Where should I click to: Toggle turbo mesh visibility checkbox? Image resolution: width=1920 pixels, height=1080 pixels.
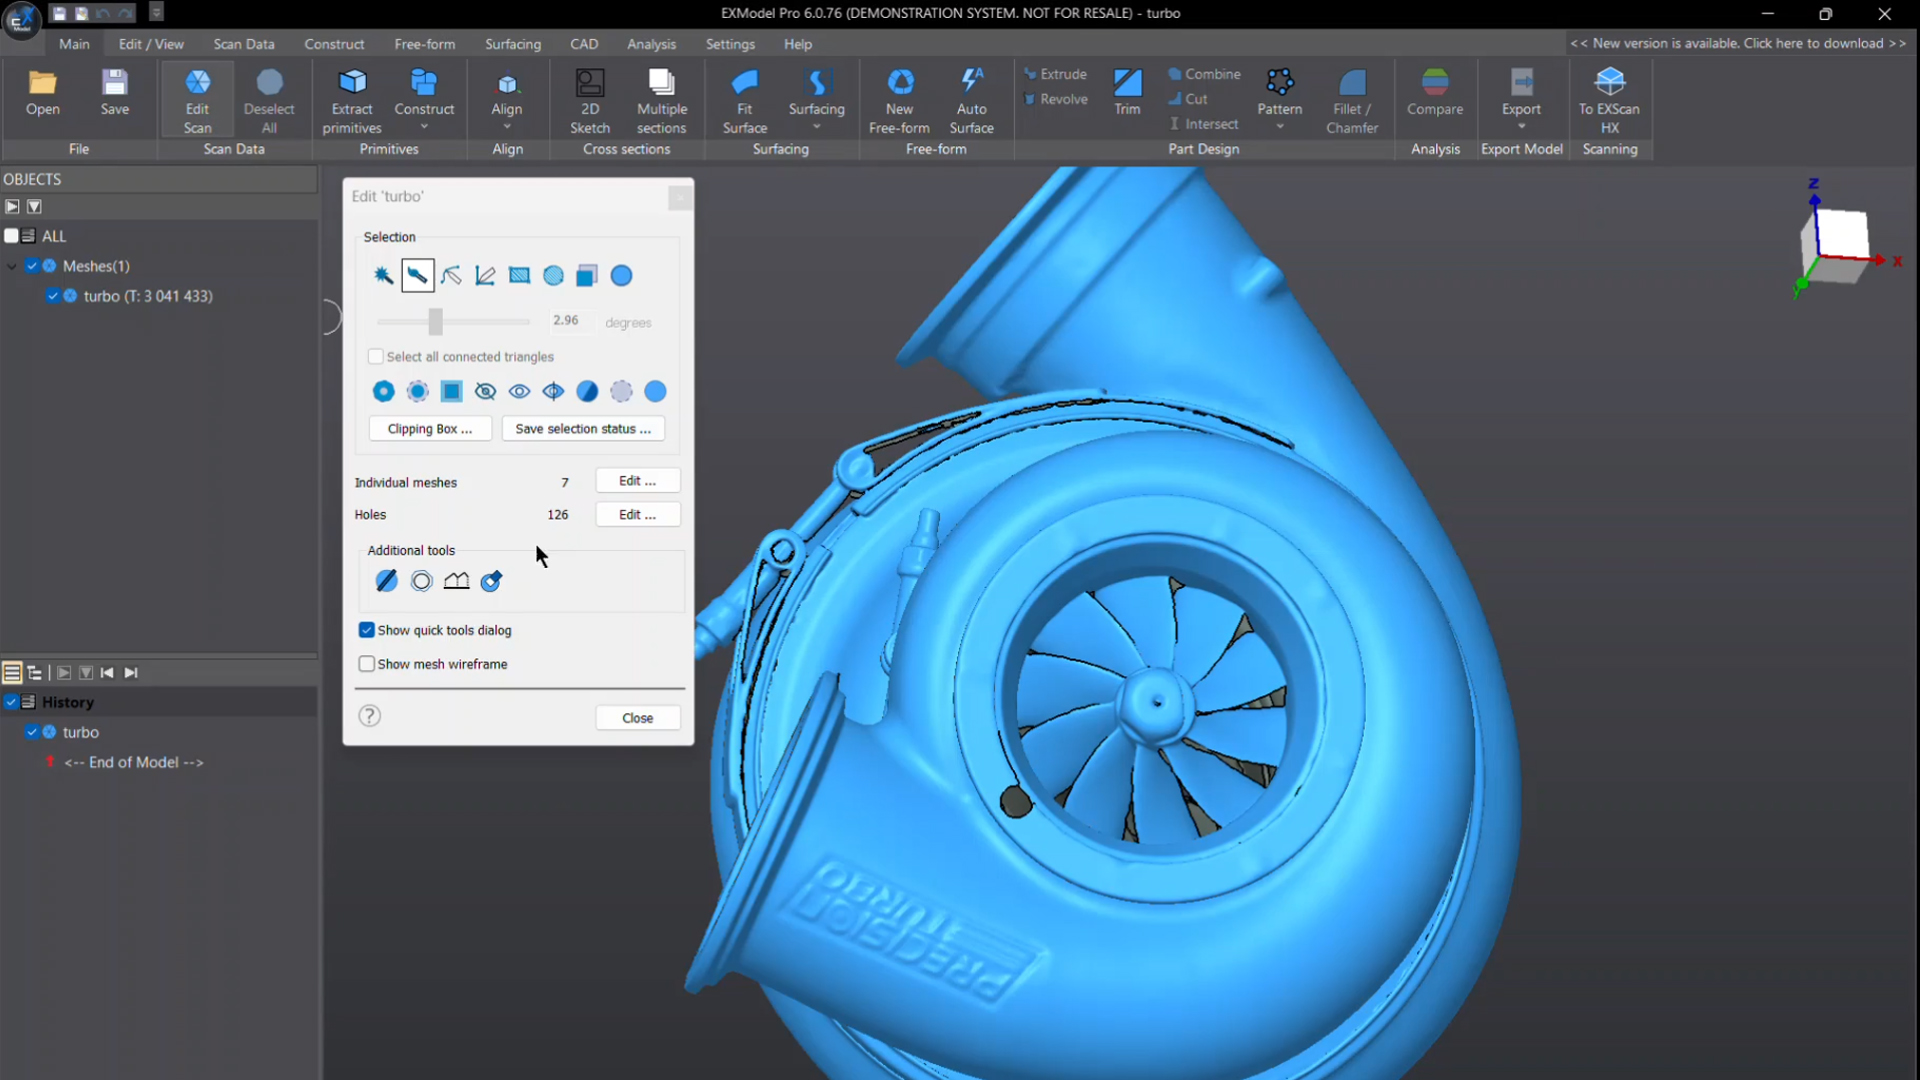click(53, 296)
